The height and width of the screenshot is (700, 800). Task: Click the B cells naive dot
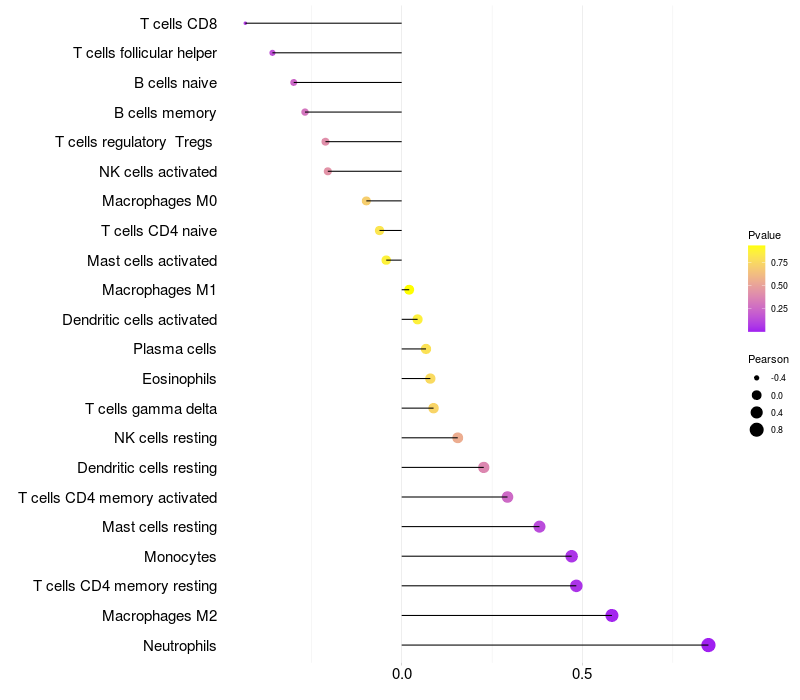tap(293, 82)
